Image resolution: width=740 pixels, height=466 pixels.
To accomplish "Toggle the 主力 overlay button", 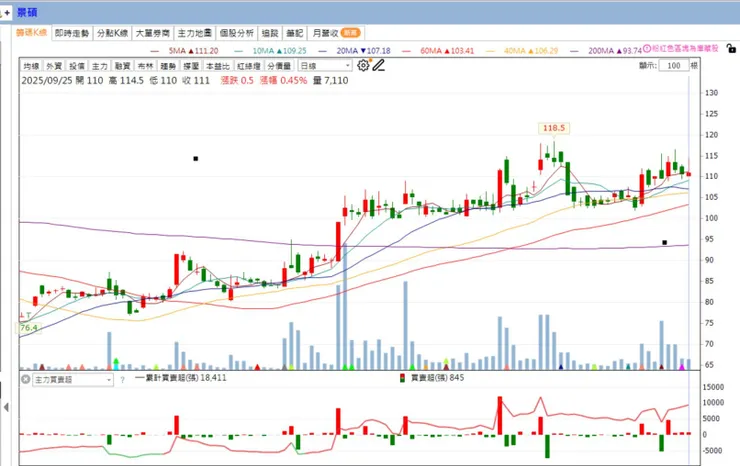I will click(100, 66).
